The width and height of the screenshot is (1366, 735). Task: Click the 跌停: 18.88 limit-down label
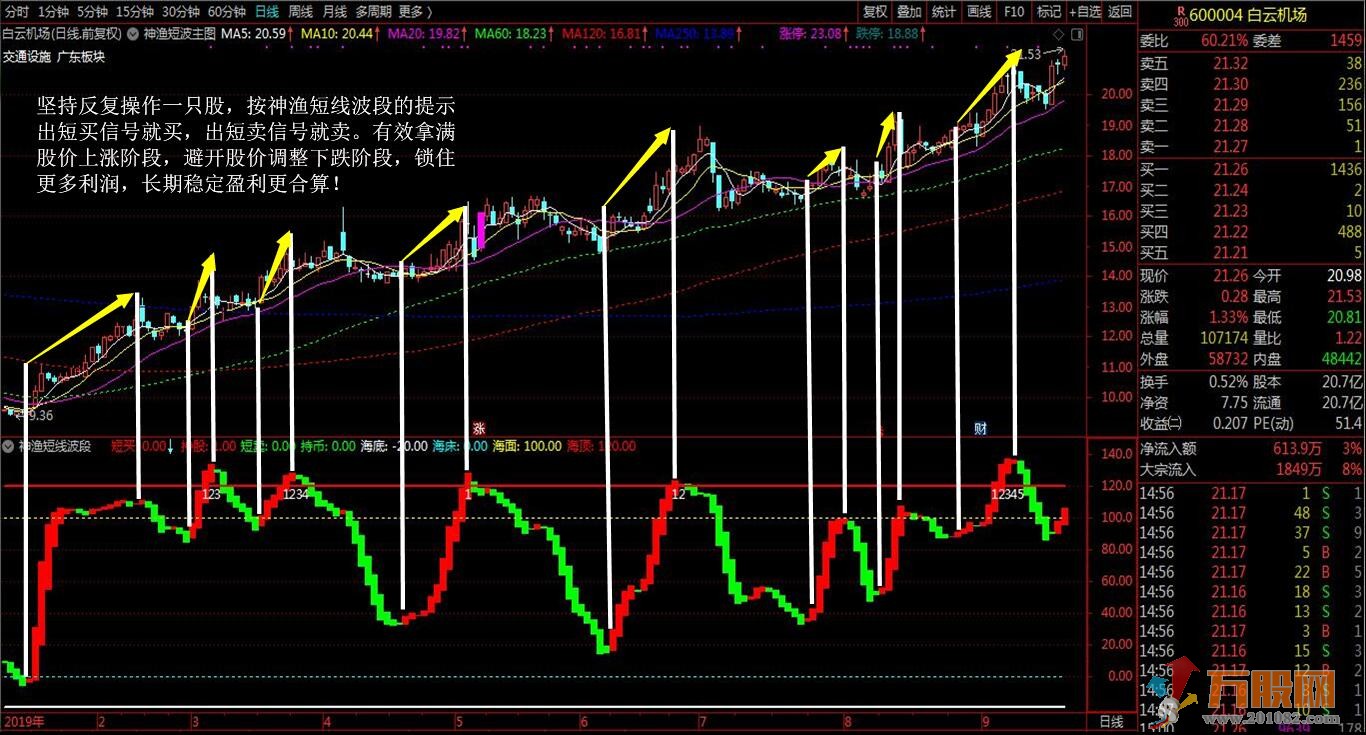[x=888, y=33]
